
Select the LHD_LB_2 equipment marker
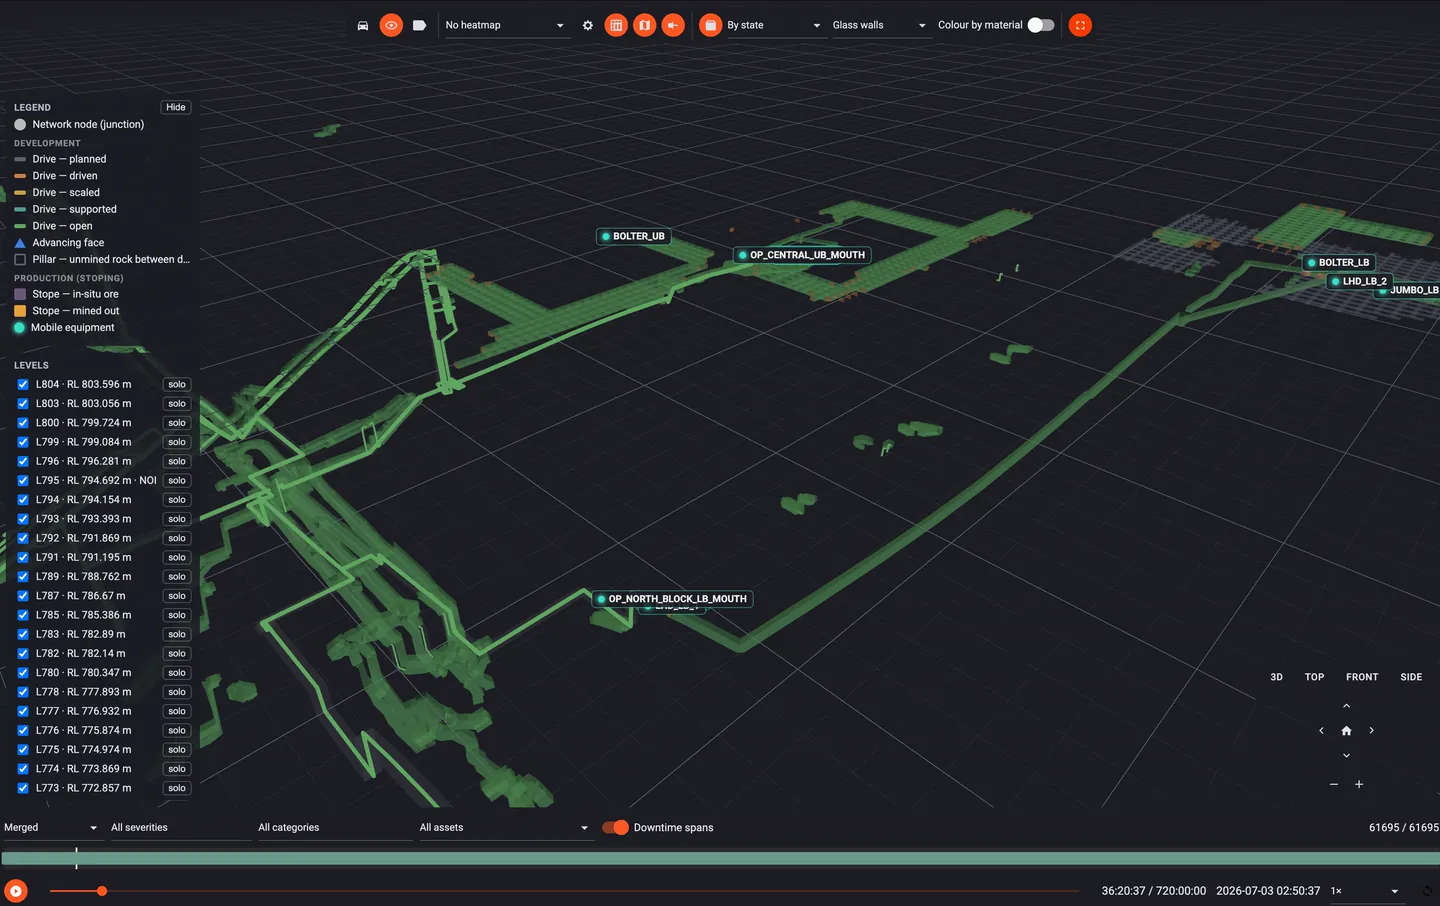point(1359,281)
